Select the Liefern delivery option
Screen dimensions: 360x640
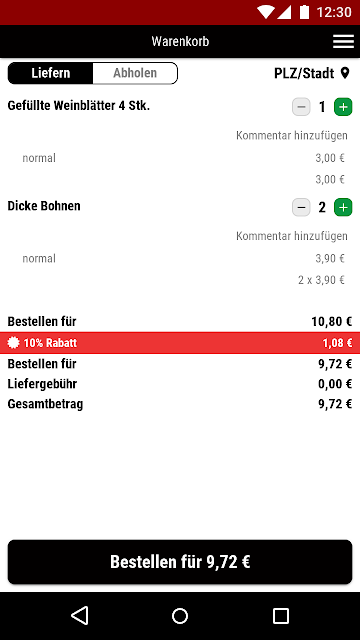(51, 73)
